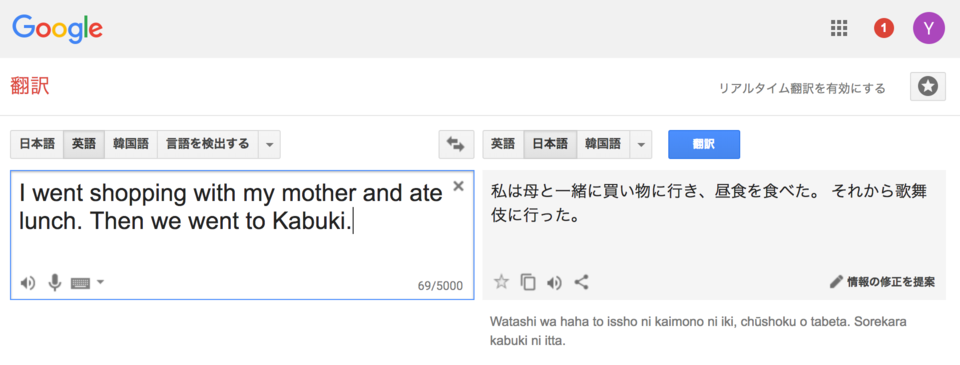Click リアルタイム翻訳を有効にする link
The width and height of the screenshot is (960, 365).
pos(802,88)
